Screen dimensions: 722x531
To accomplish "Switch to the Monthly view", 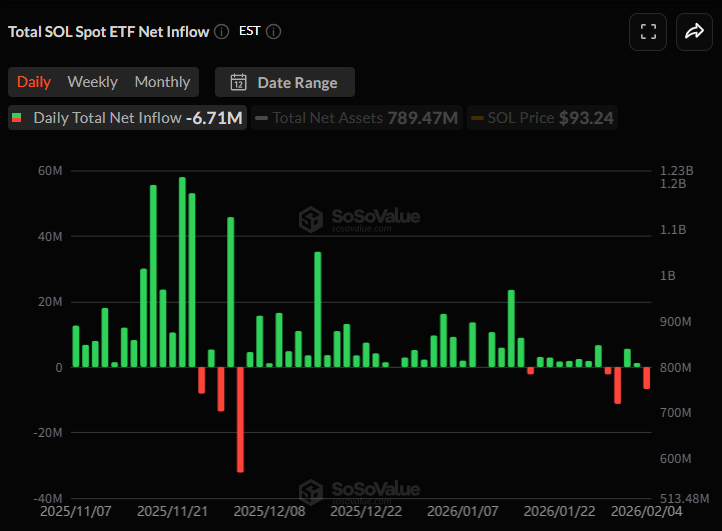I will 162,82.
